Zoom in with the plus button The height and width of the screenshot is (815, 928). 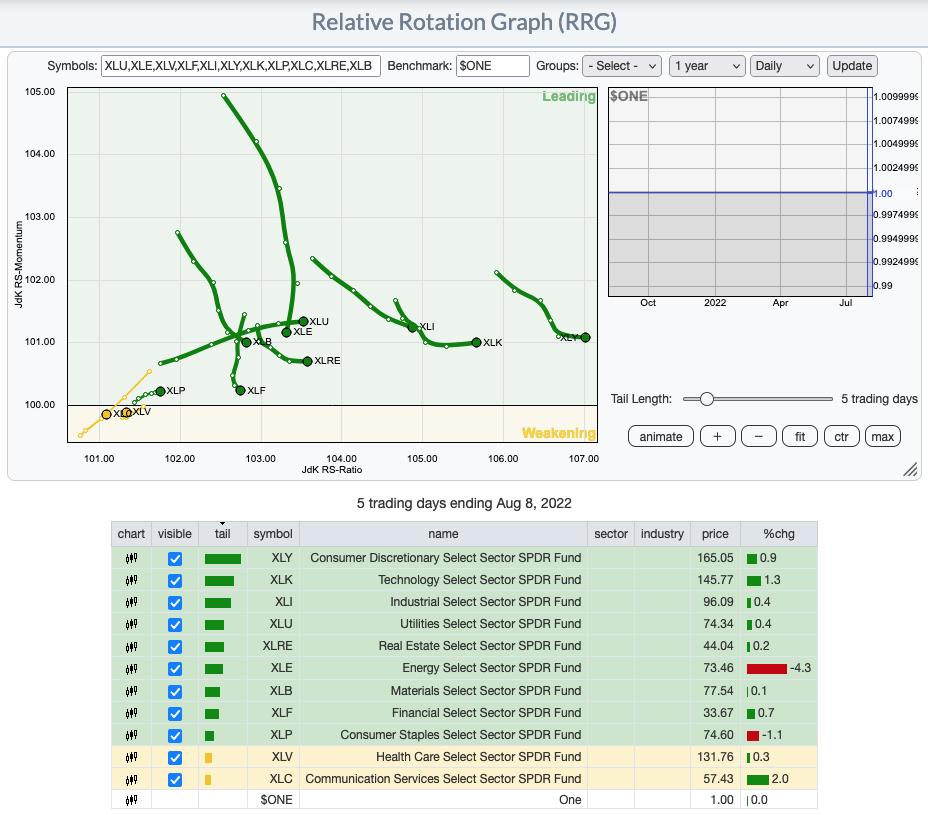pos(717,437)
